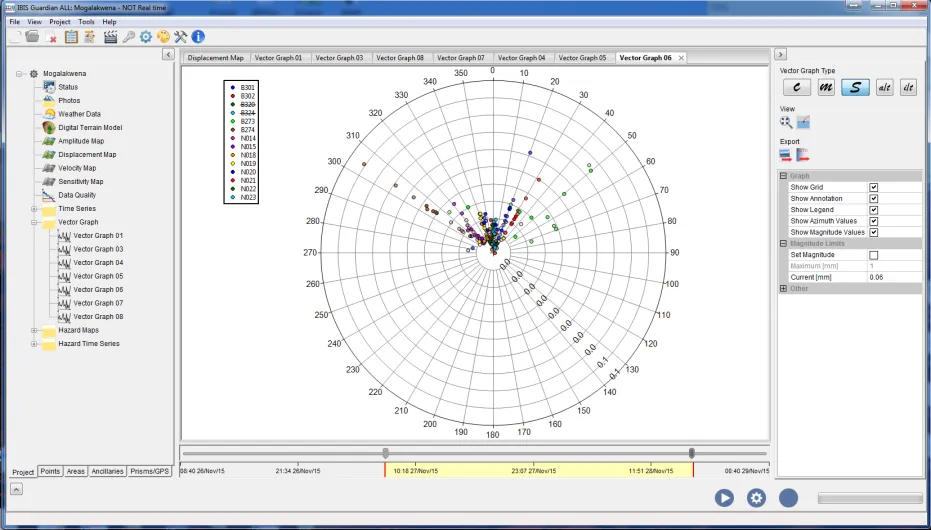Open the Tools menu
931x530 pixels.
[x=86, y=21]
